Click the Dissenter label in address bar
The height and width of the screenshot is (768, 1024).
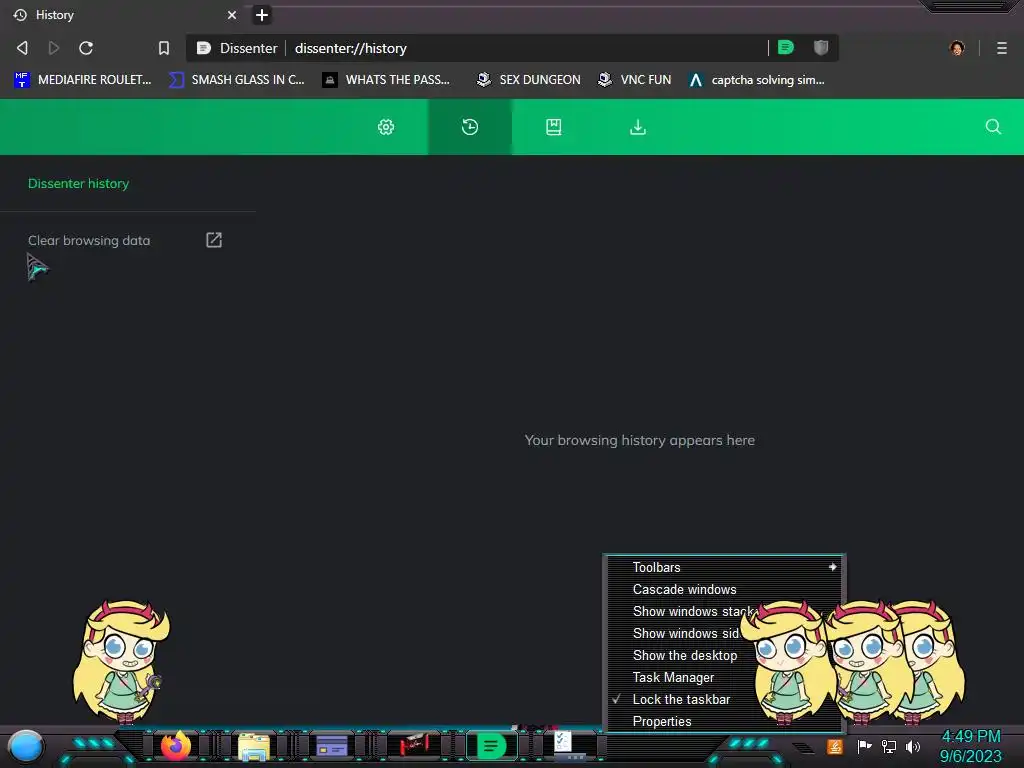[x=248, y=48]
